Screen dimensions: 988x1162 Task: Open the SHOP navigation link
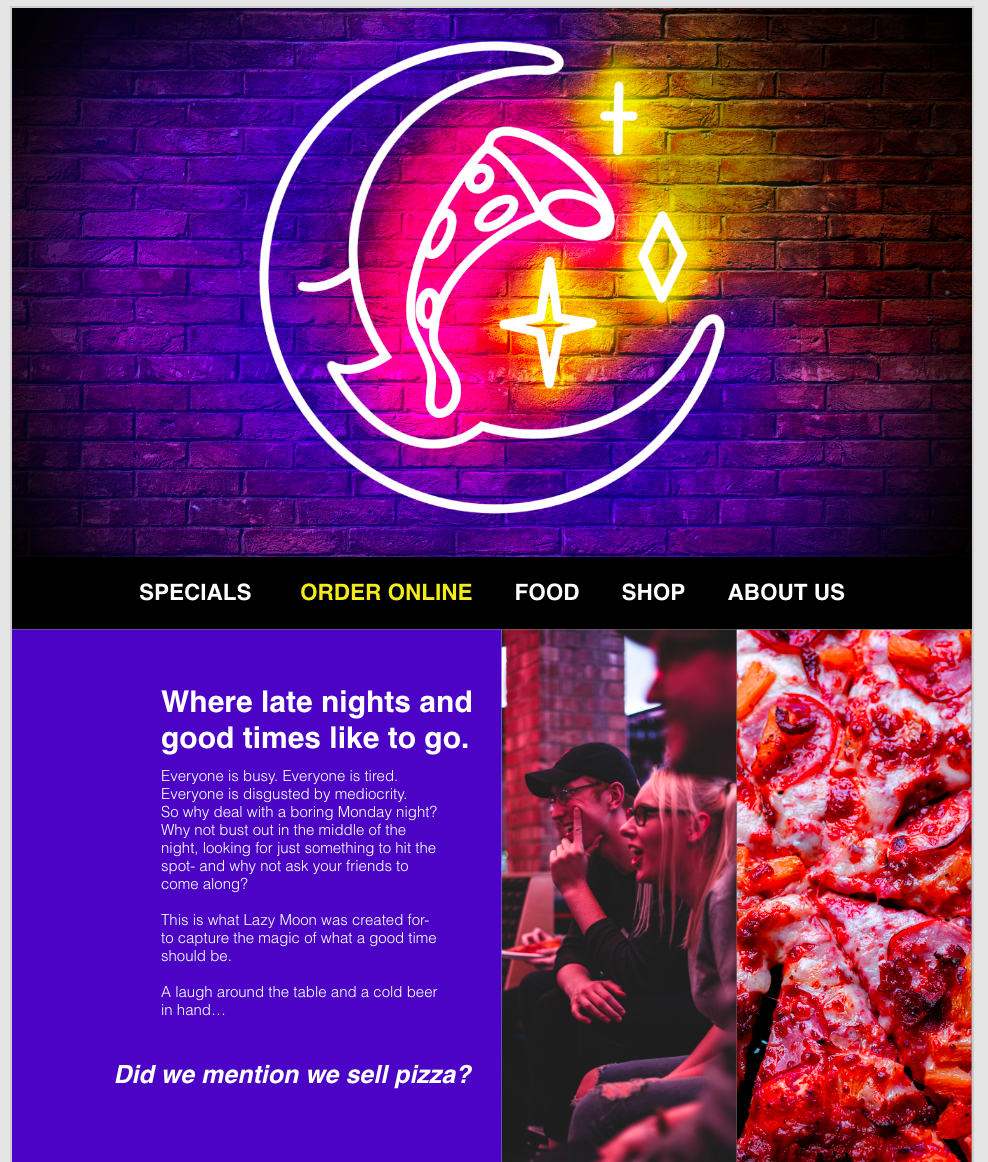click(x=653, y=592)
